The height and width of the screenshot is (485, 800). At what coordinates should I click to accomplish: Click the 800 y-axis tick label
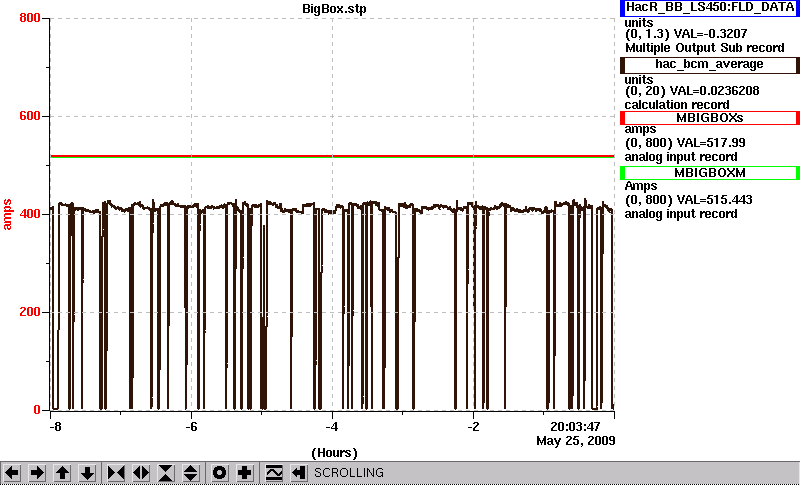30,18
